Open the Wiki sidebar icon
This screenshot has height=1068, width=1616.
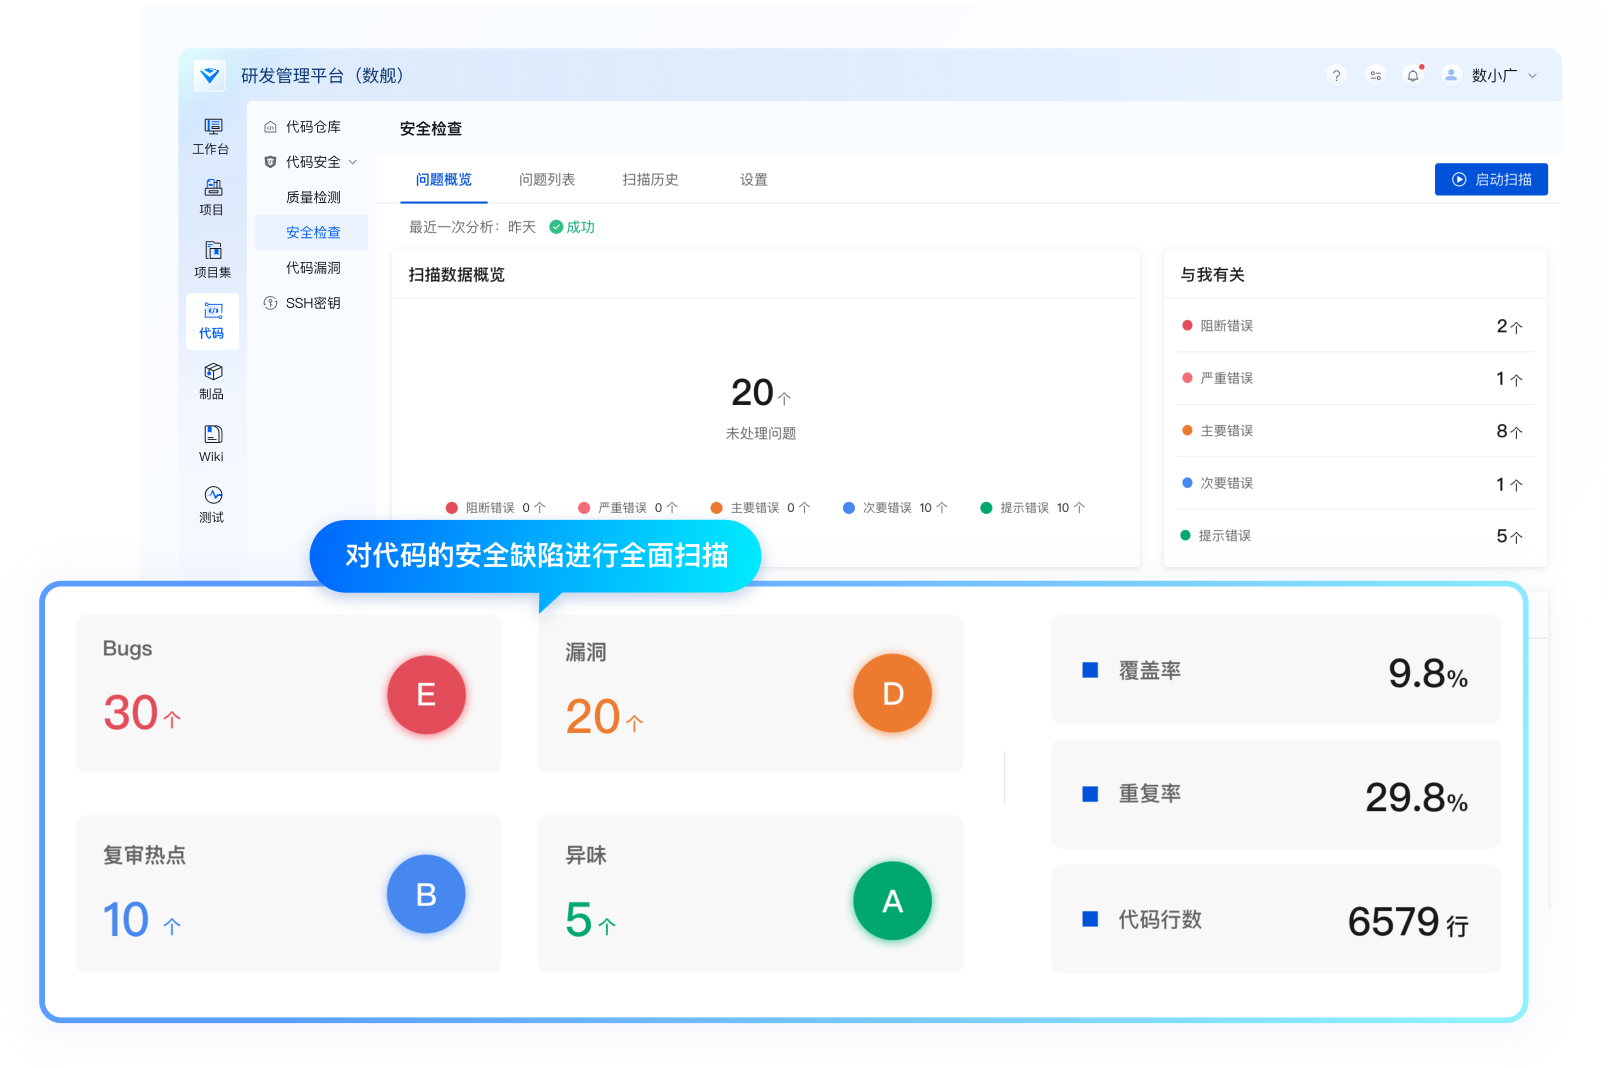(212, 434)
